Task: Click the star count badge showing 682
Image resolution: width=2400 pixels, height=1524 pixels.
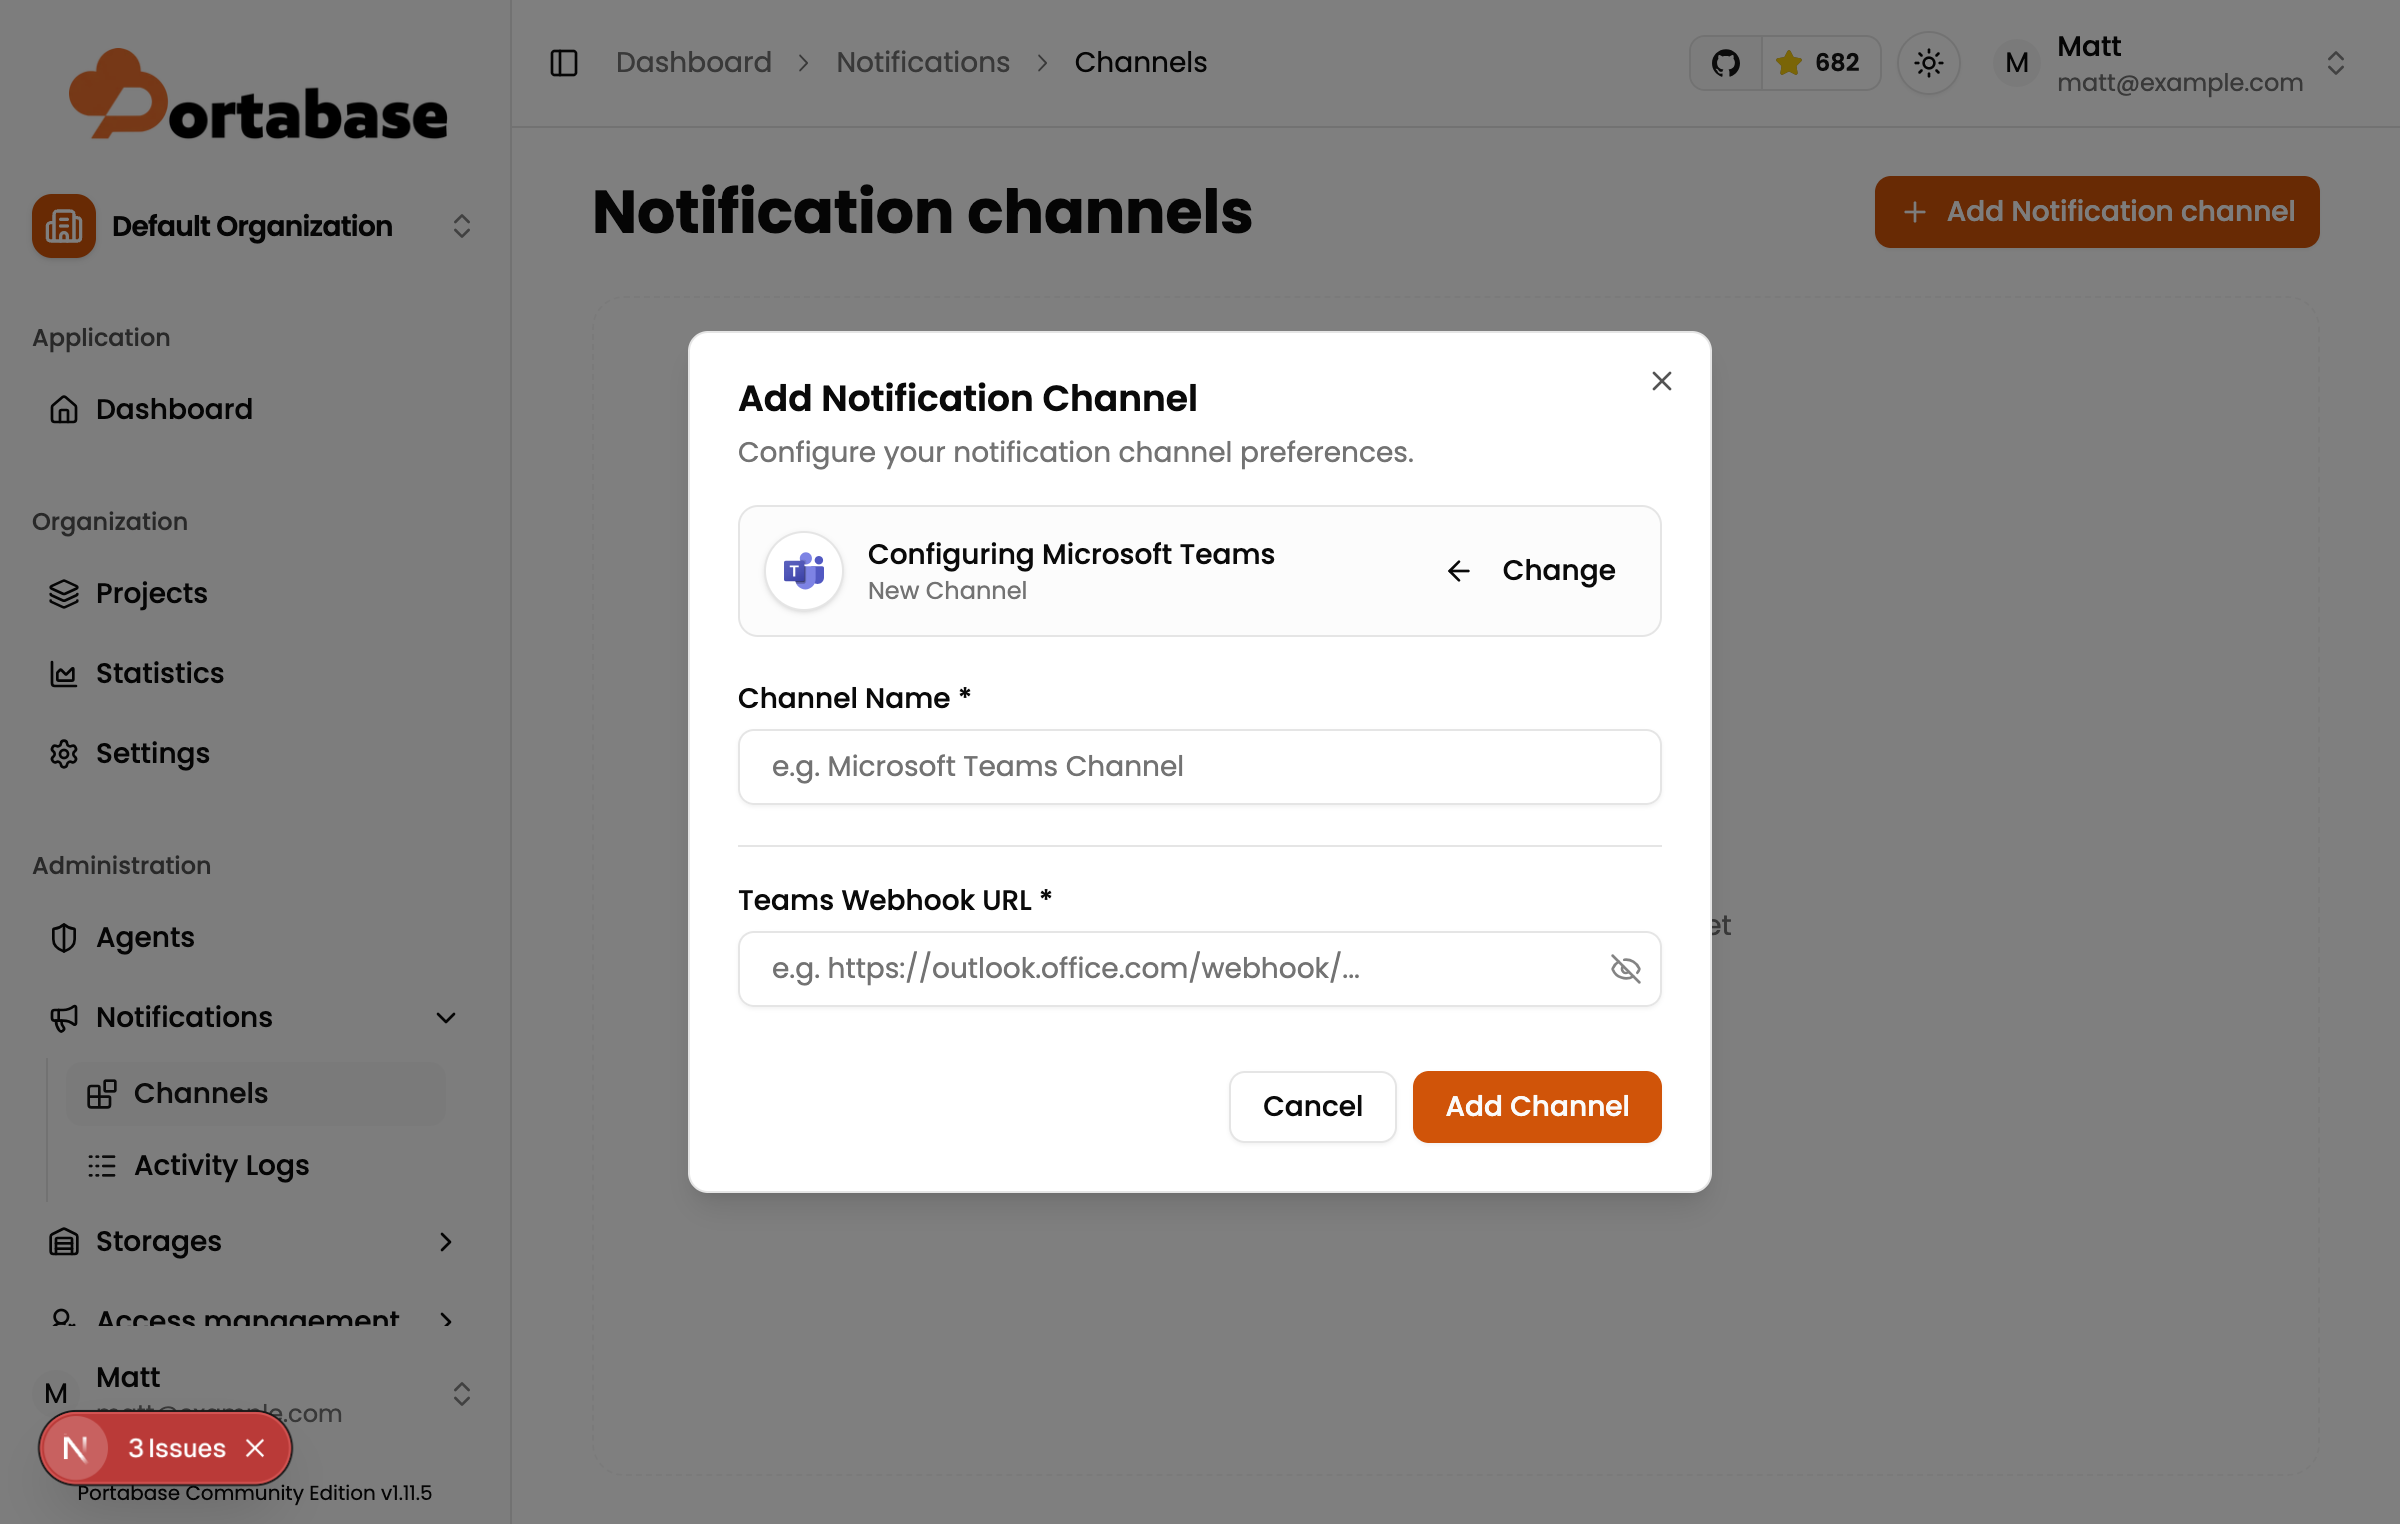Action: coord(1819,63)
